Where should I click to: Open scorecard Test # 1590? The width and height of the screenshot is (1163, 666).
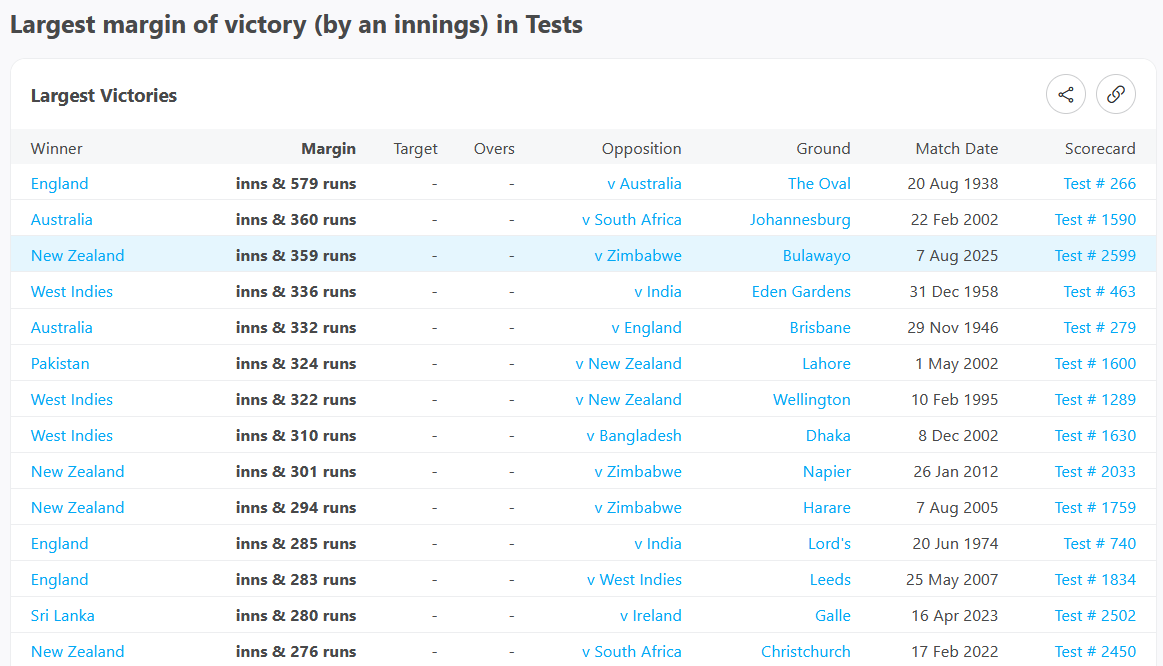coord(1096,220)
